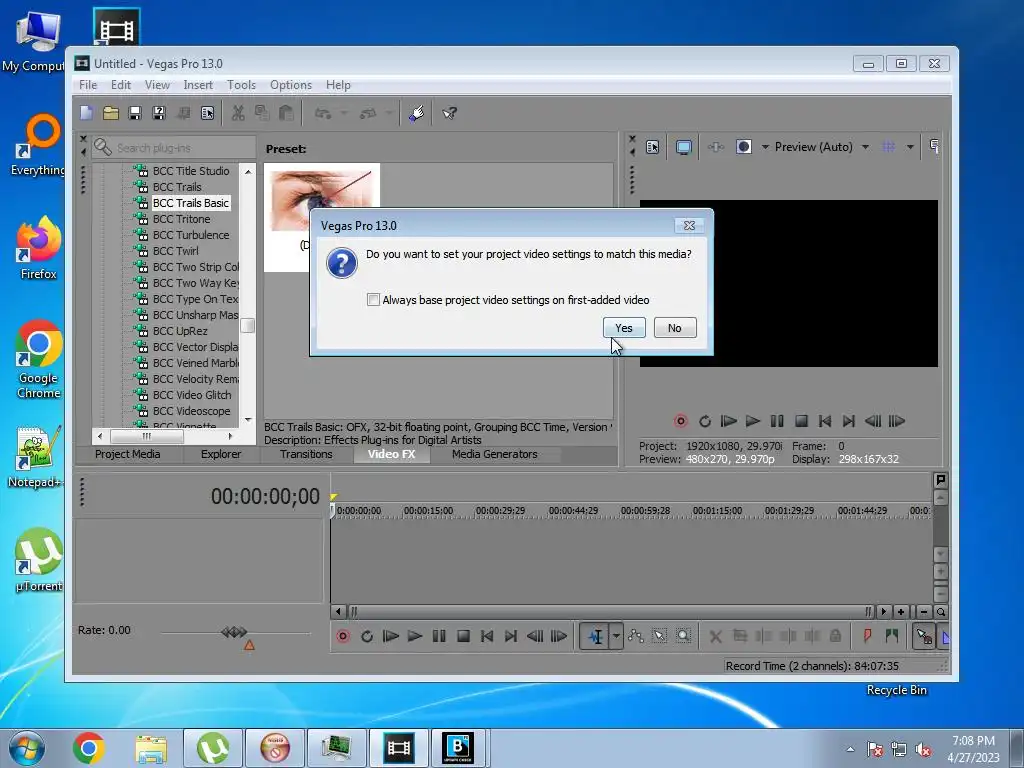The image size is (1024, 768).
Task: Select the Selection Edit Tool icon
Action: coord(660,636)
